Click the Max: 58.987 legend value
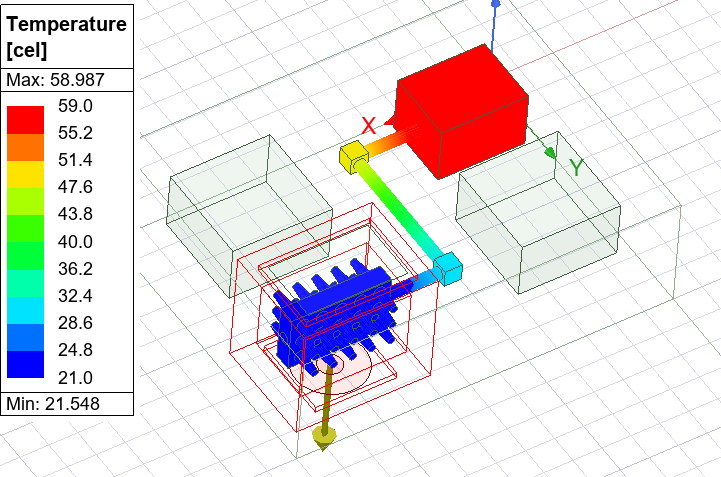721x477 pixels. 55,80
